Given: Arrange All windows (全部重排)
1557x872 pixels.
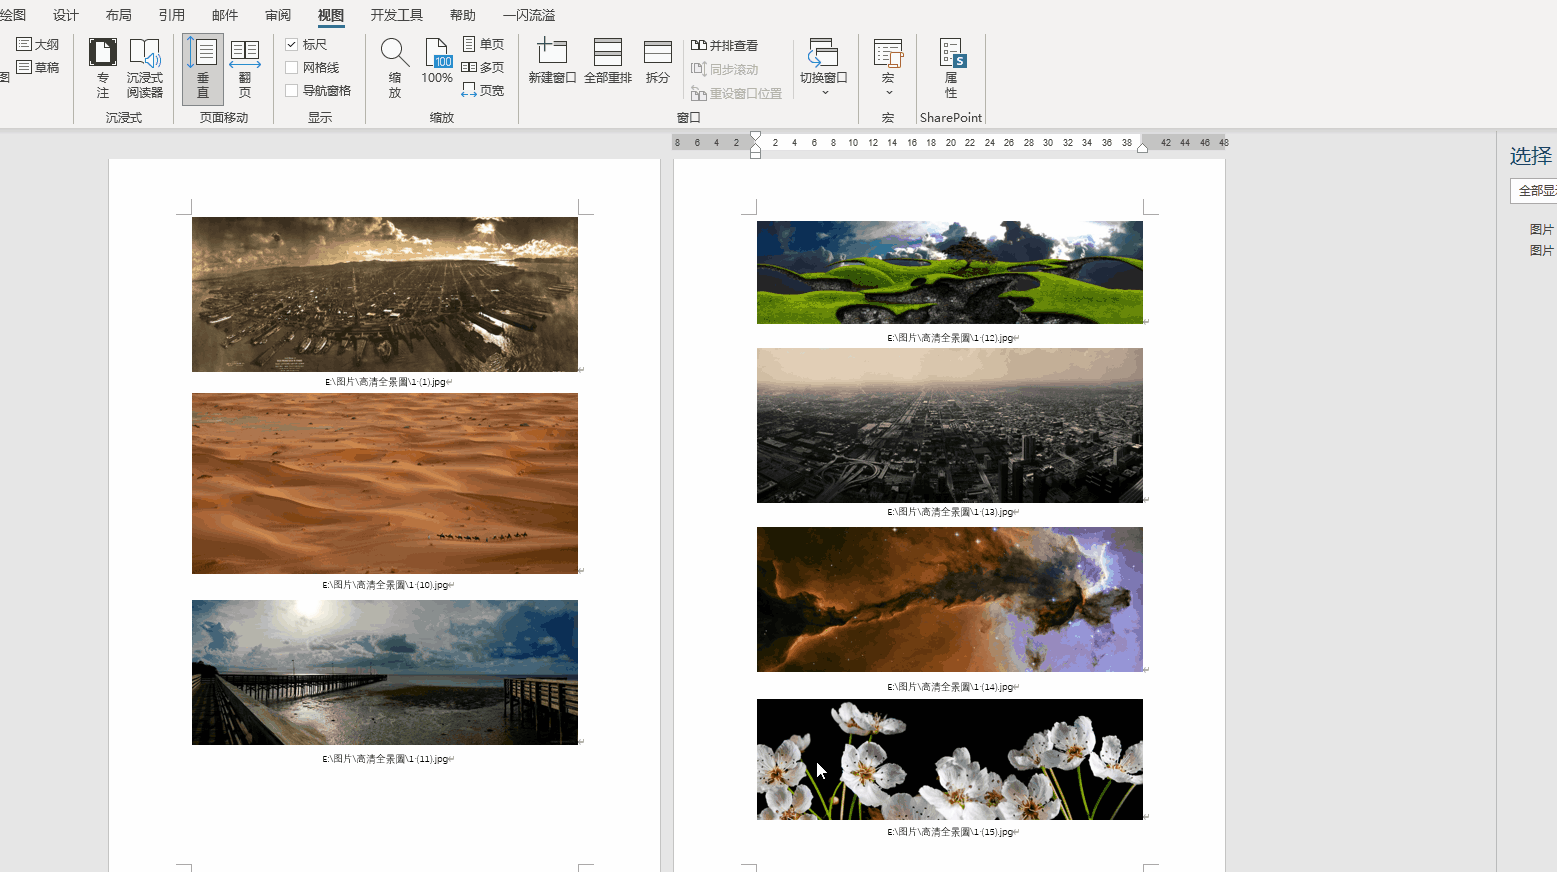Looking at the screenshot, I should [x=608, y=62].
